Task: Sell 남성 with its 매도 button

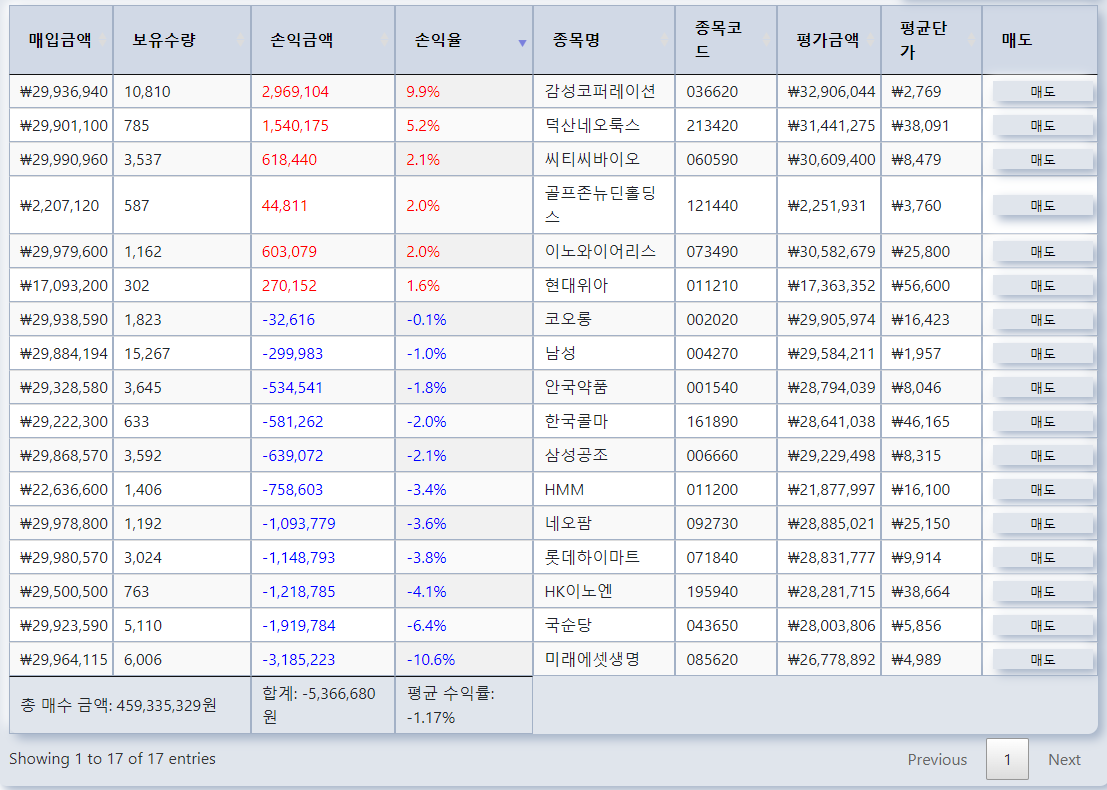Action: (x=1043, y=354)
